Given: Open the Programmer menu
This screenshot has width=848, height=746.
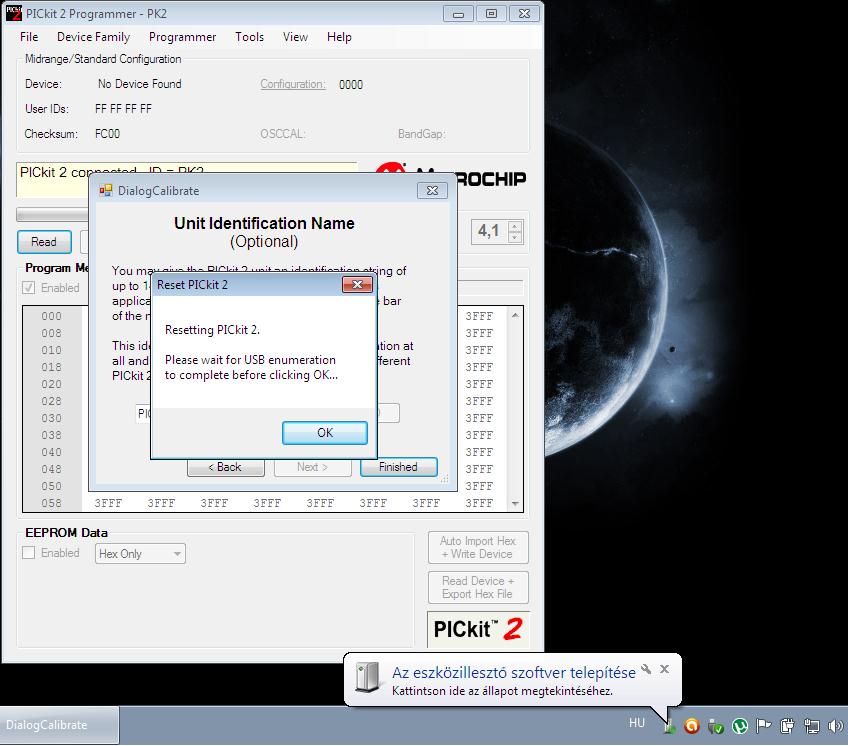Looking at the screenshot, I should [182, 37].
